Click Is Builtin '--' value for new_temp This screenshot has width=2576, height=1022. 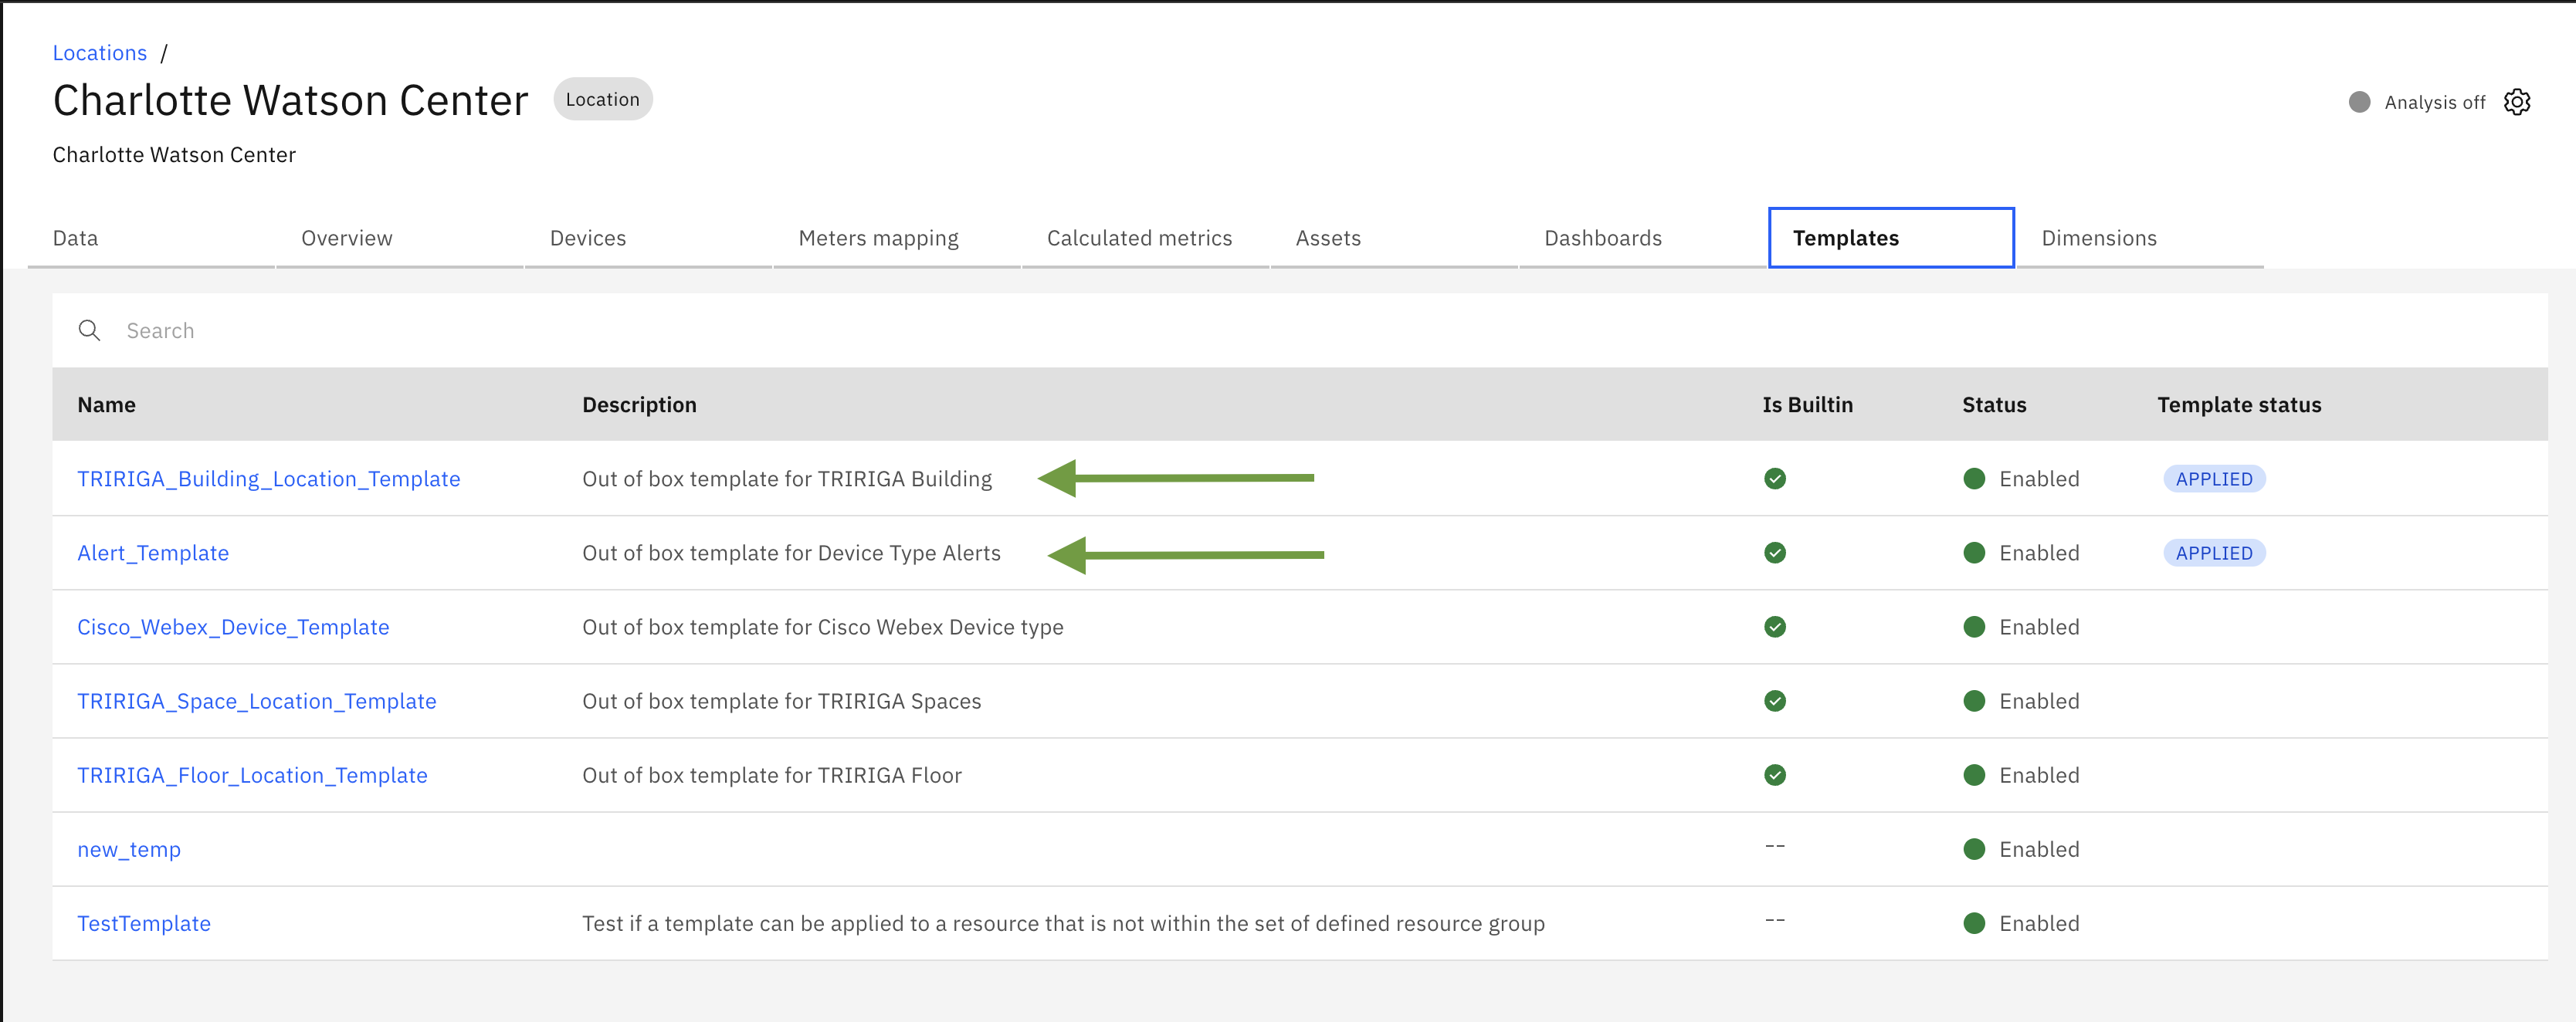click(1775, 846)
